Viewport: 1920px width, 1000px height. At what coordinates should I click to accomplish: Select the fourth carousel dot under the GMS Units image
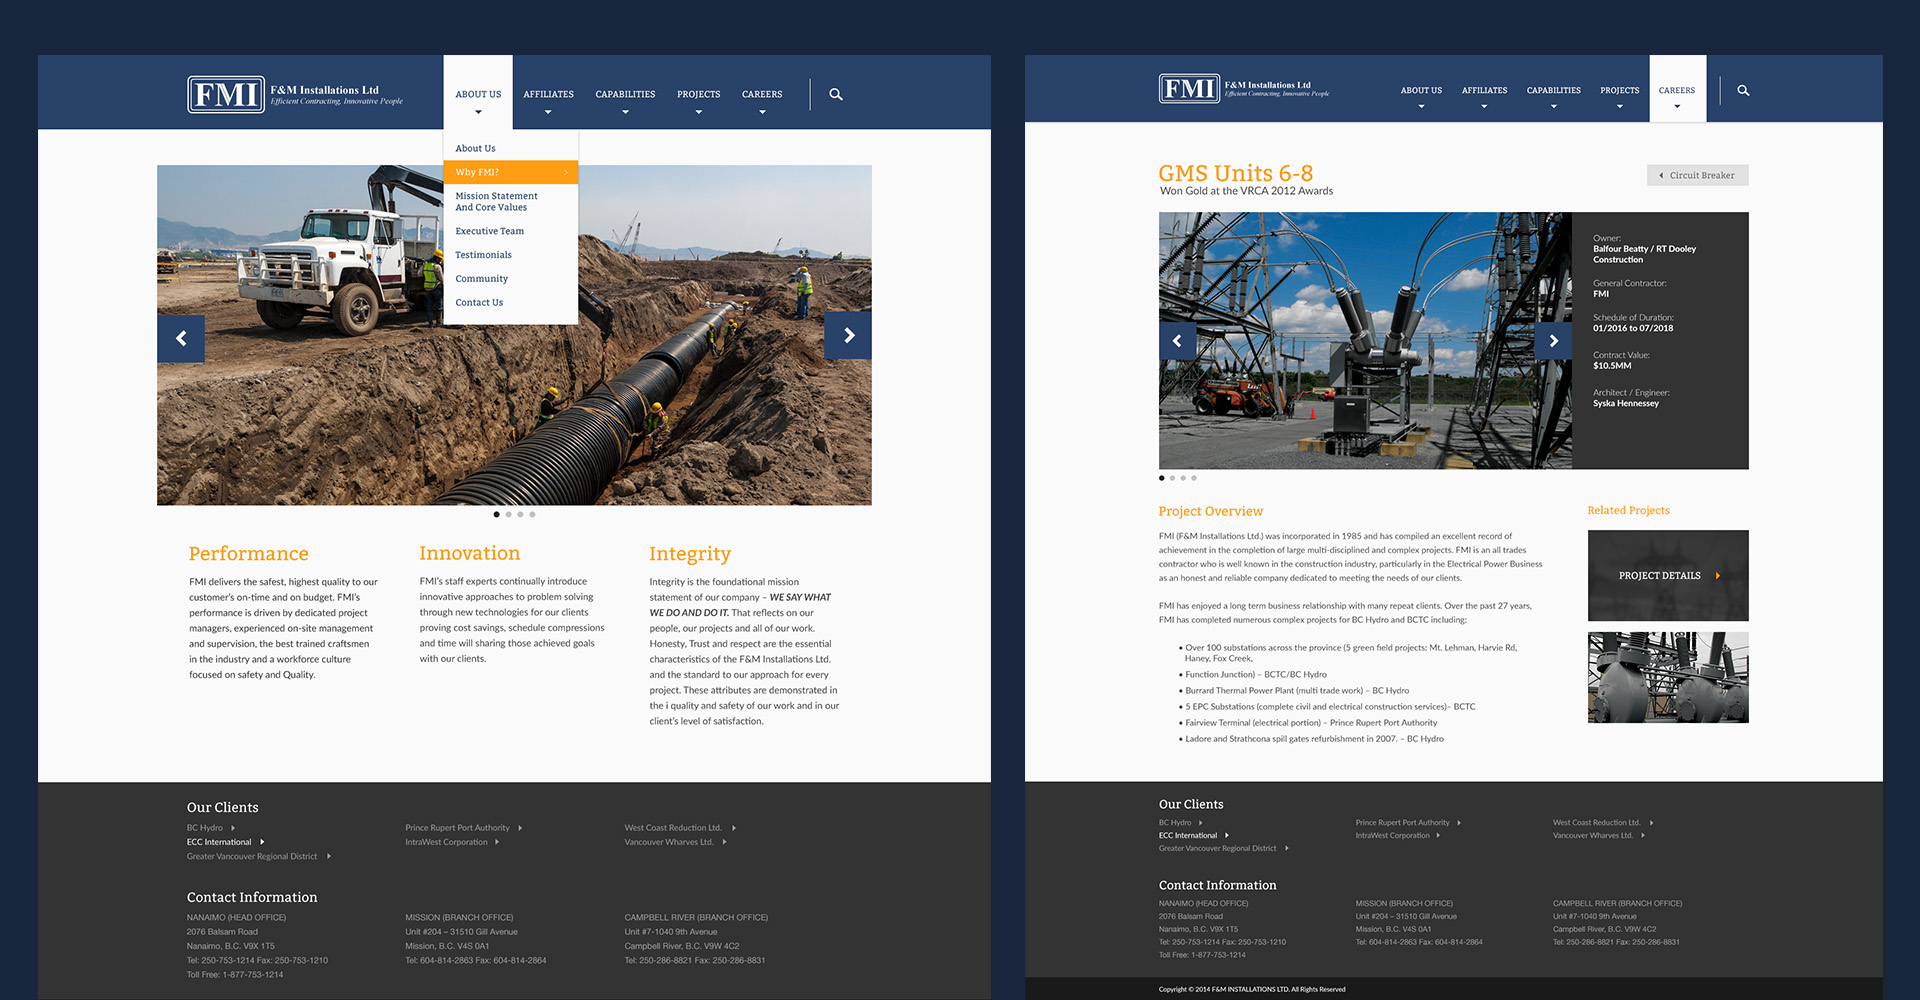click(1194, 478)
